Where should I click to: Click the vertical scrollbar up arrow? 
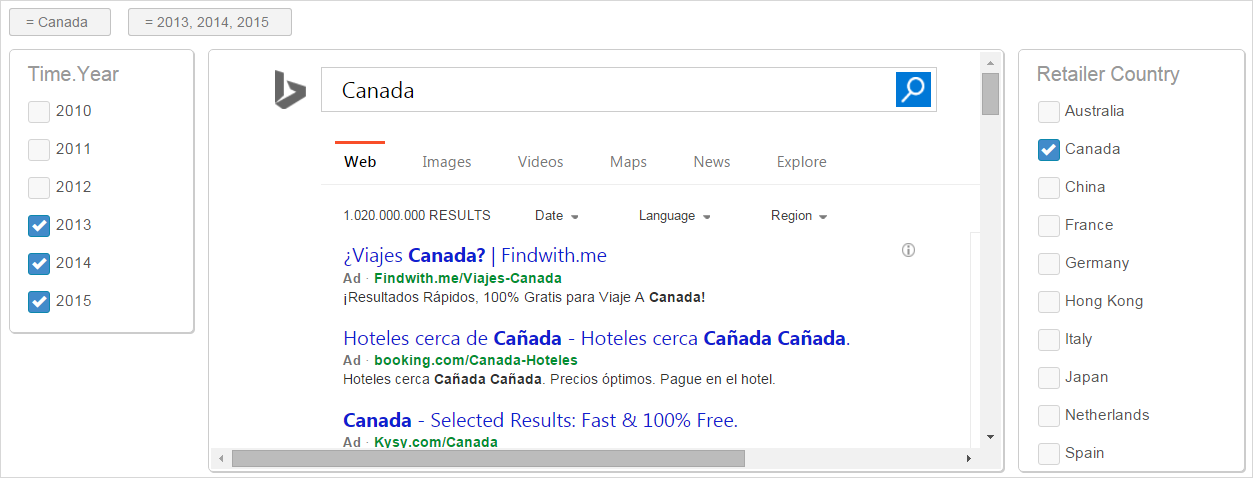pos(990,62)
